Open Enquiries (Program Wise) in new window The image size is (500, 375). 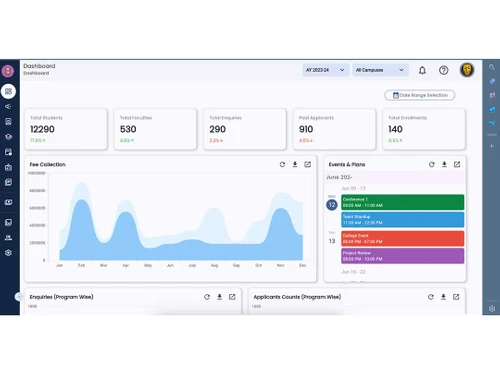point(232,297)
